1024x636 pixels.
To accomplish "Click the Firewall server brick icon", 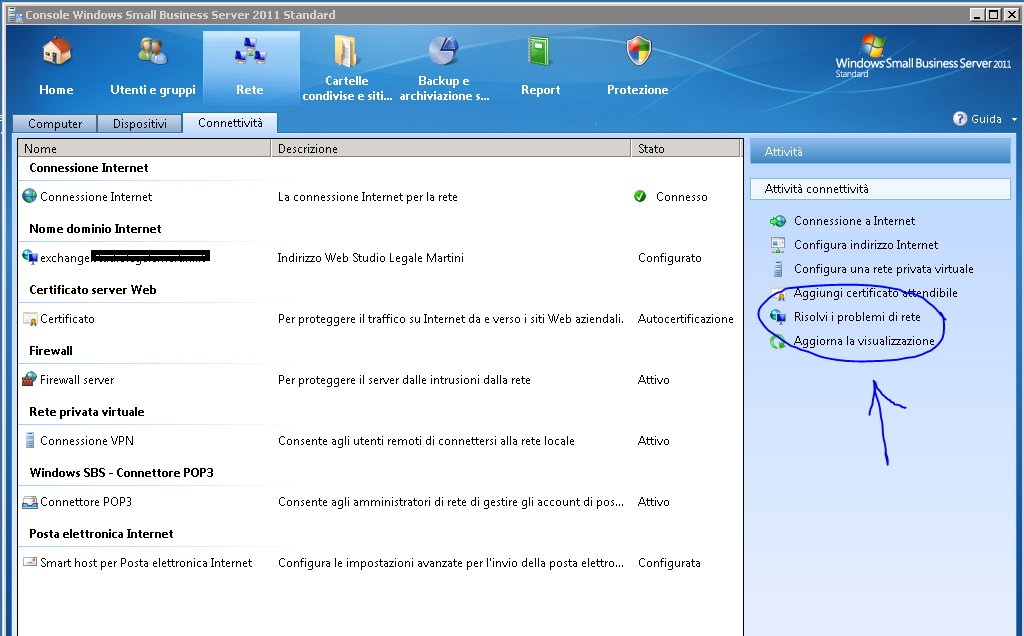I will click(x=29, y=379).
